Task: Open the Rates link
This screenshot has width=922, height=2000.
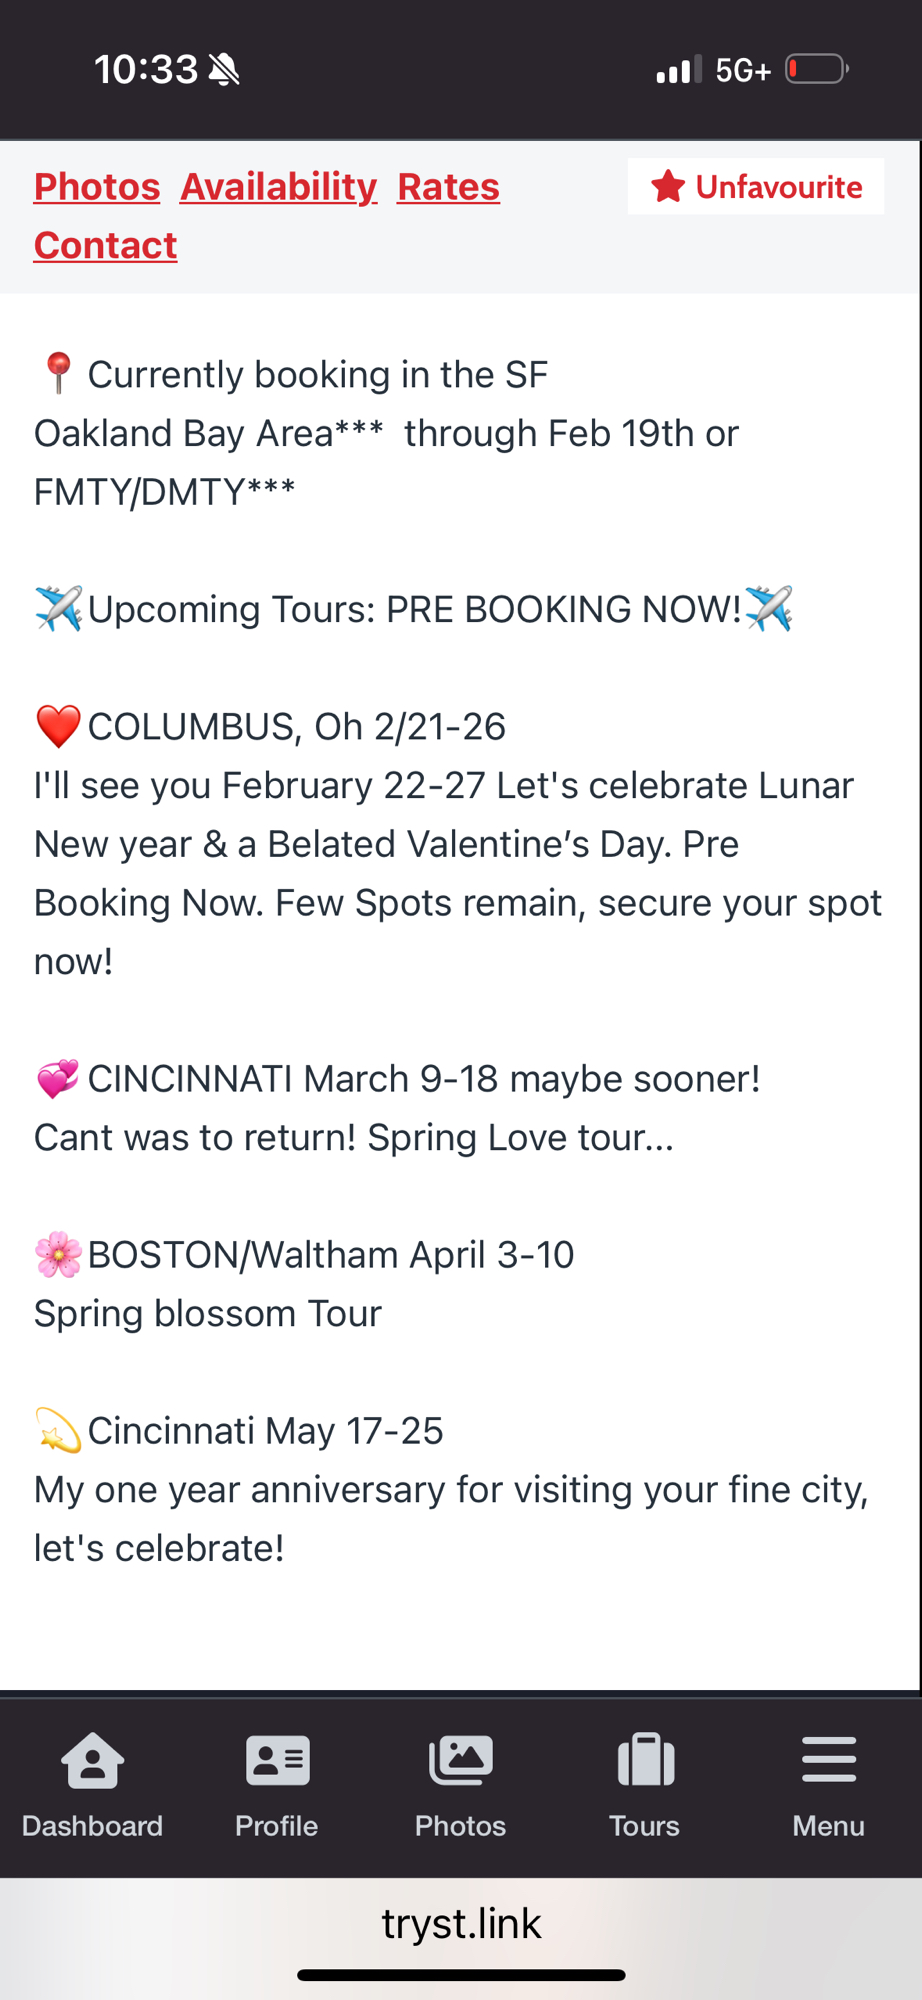Action: (448, 187)
